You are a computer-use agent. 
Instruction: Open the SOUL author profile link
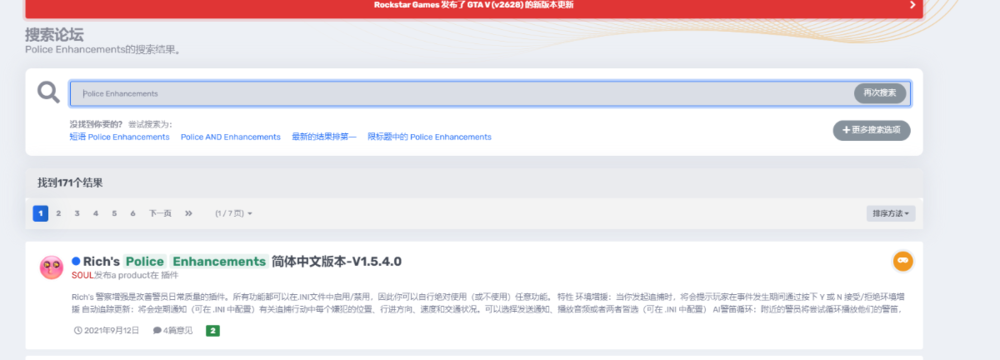click(82, 275)
